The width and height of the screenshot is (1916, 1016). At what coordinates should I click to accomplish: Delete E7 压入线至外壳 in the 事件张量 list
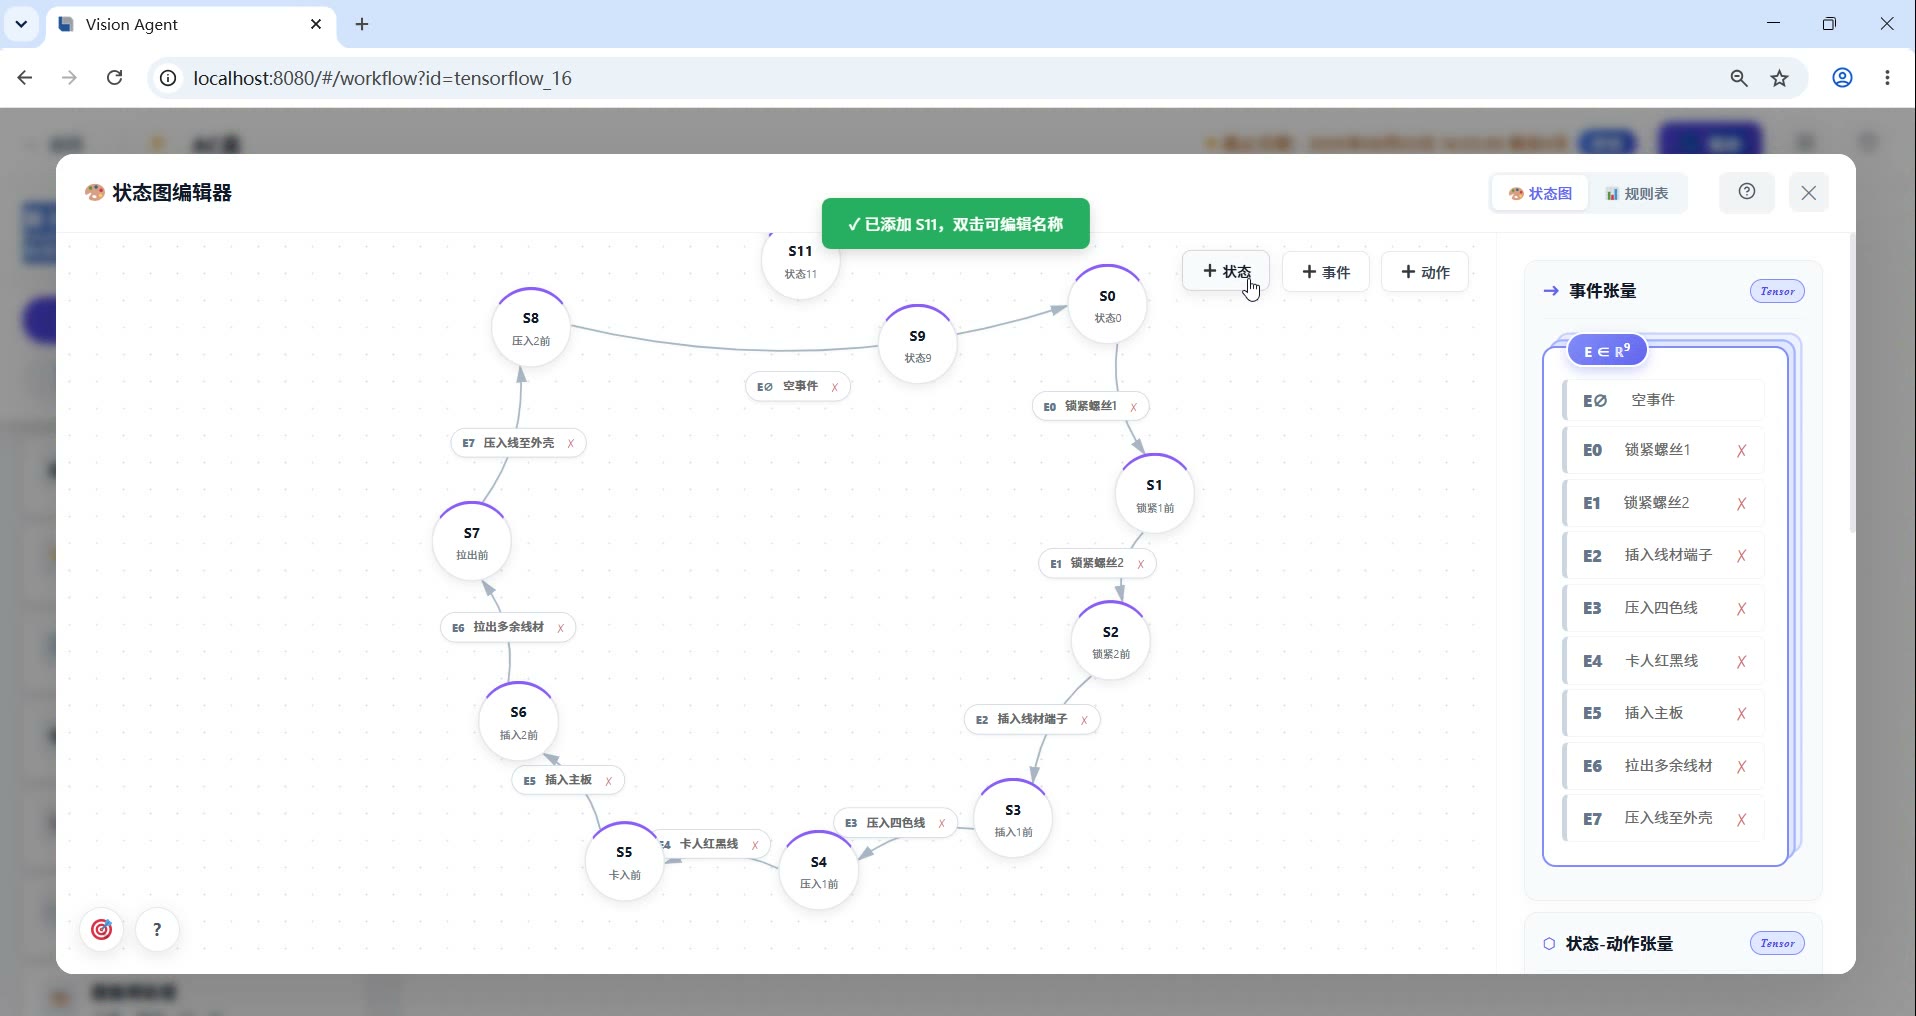coord(1742,820)
